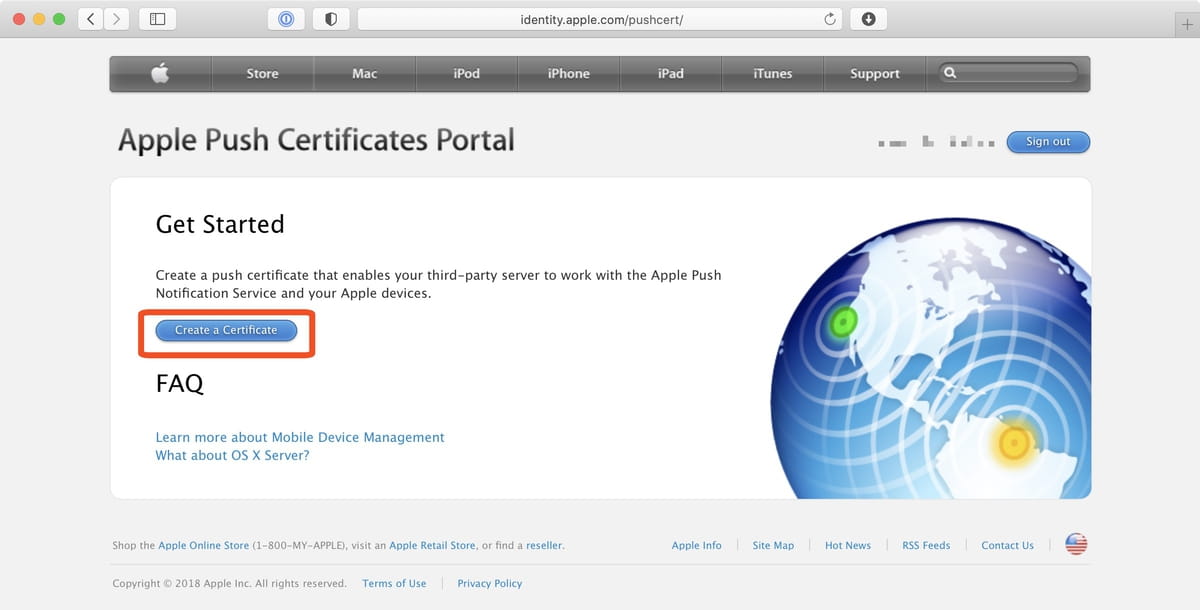Viewport: 1200px width, 610px height.
Task: Open the iPod navigation item
Action: tap(467, 73)
